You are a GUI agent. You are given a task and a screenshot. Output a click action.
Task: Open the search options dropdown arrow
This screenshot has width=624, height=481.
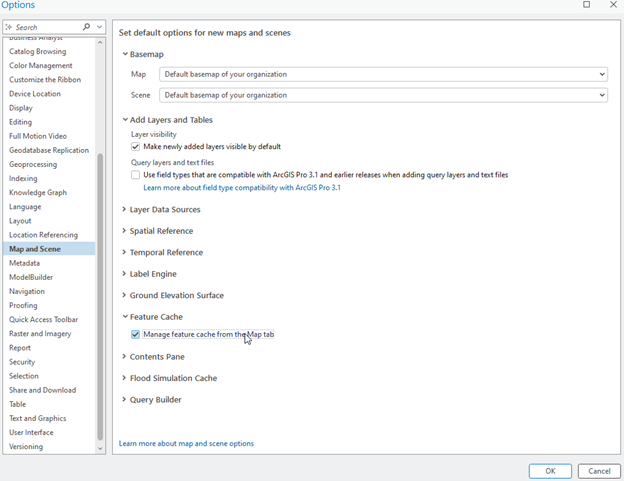click(99, 27)
